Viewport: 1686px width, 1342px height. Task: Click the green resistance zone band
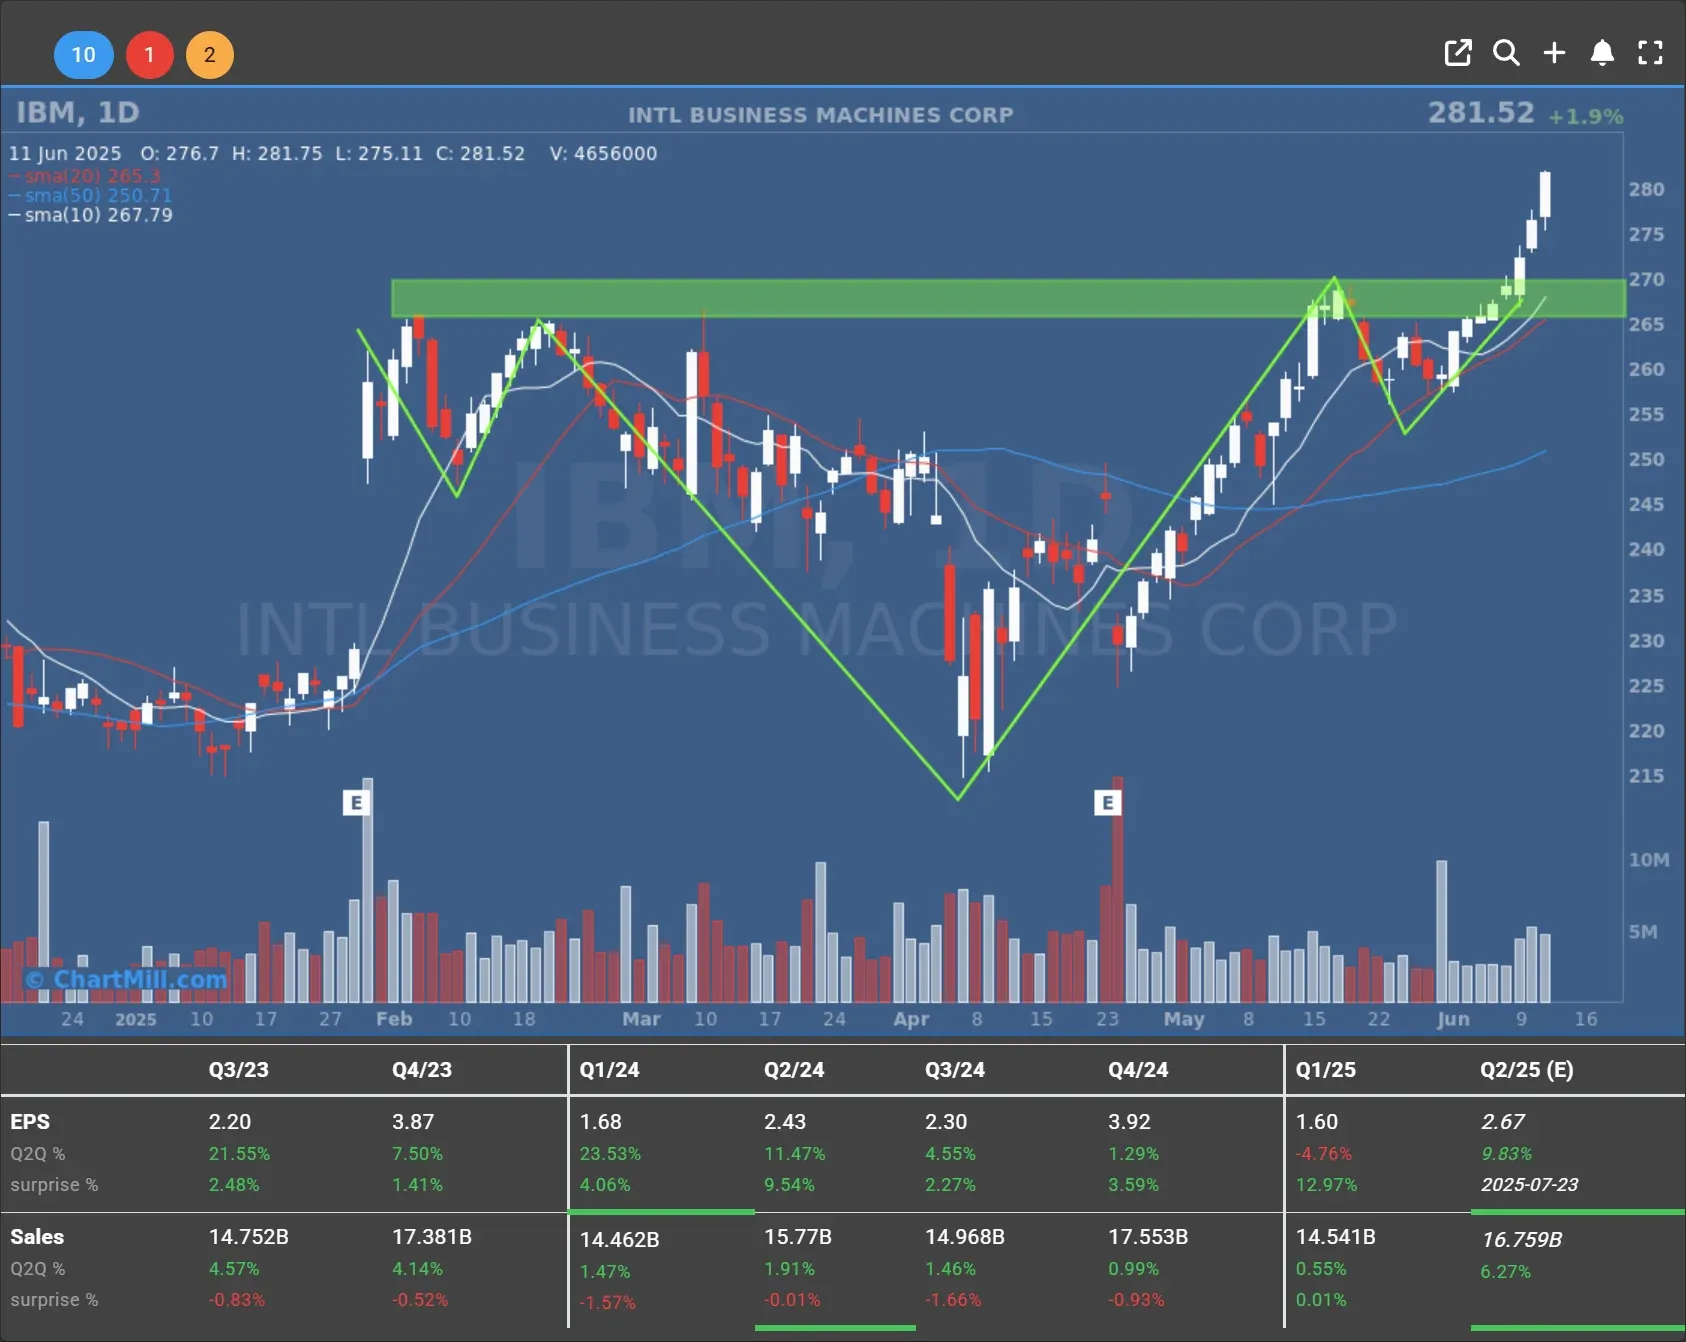click(x=1008, y=298)
